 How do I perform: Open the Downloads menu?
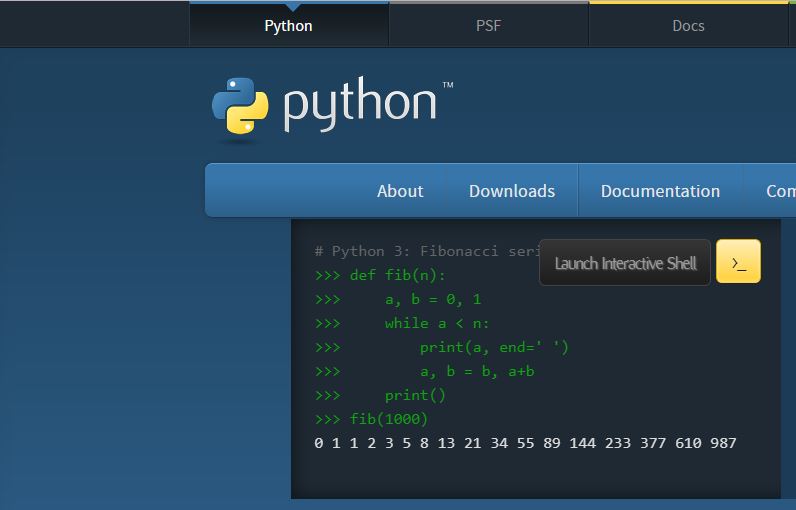pyautogui.click(x=512, y=191)
